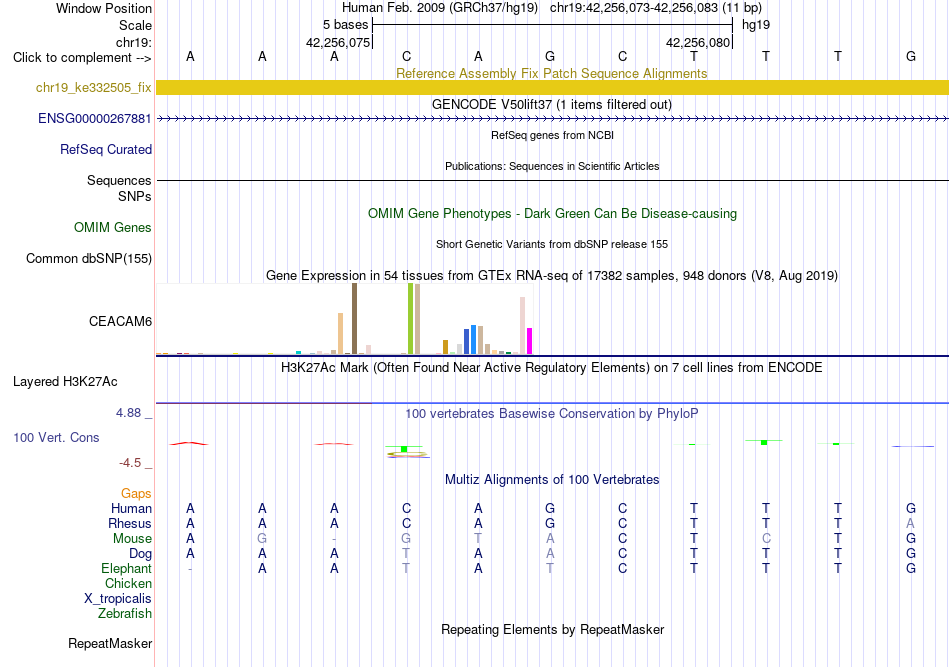
Task: Select the Mouse alignment row label
Action: point(133,539)
